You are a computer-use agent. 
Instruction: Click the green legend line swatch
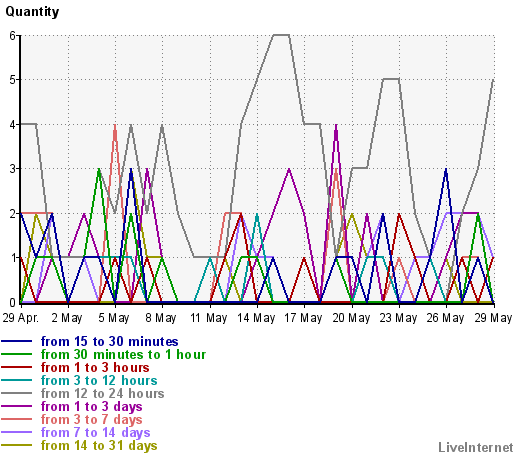(16, 354)
